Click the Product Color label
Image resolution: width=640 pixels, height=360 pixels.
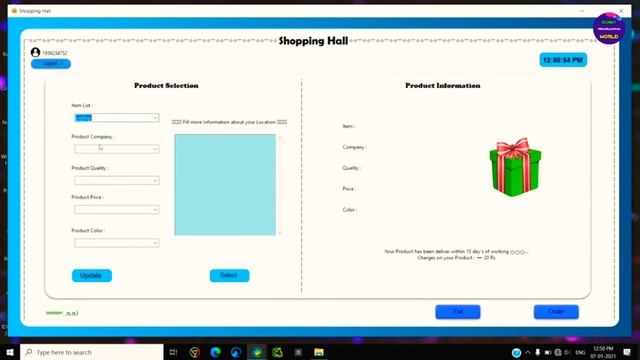tap(88, 231)
